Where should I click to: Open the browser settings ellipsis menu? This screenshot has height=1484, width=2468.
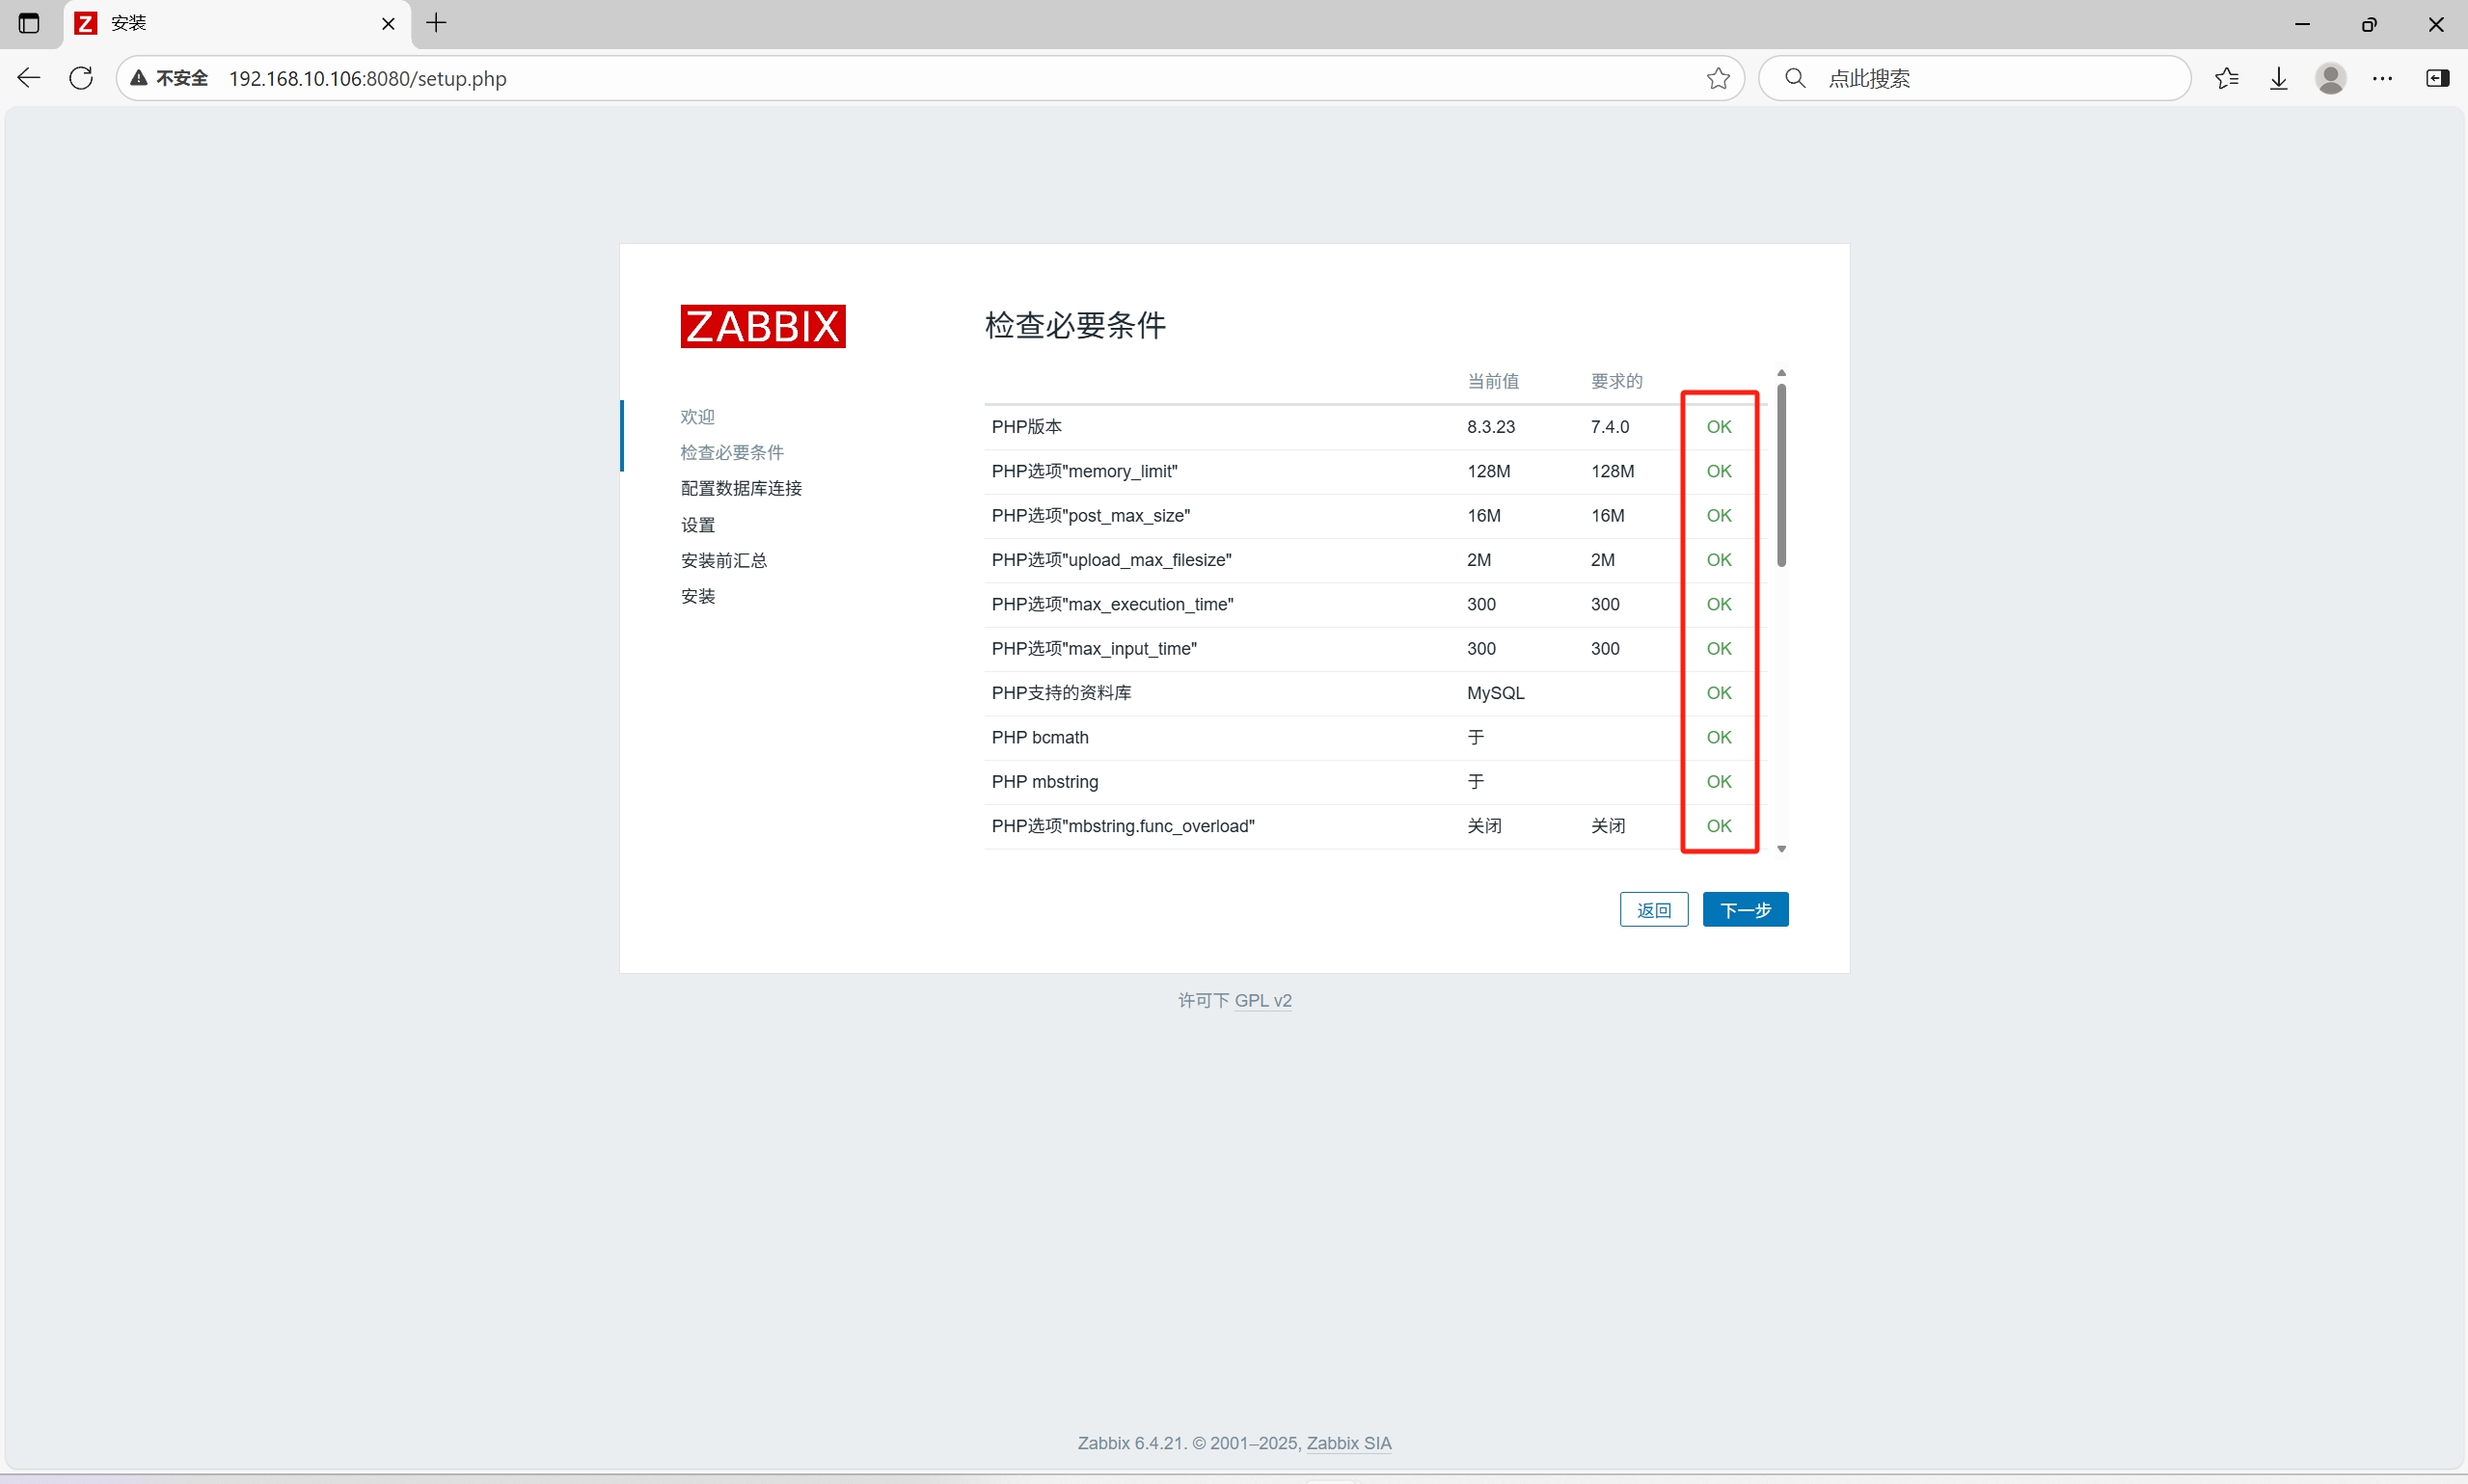coord(2383,78)
